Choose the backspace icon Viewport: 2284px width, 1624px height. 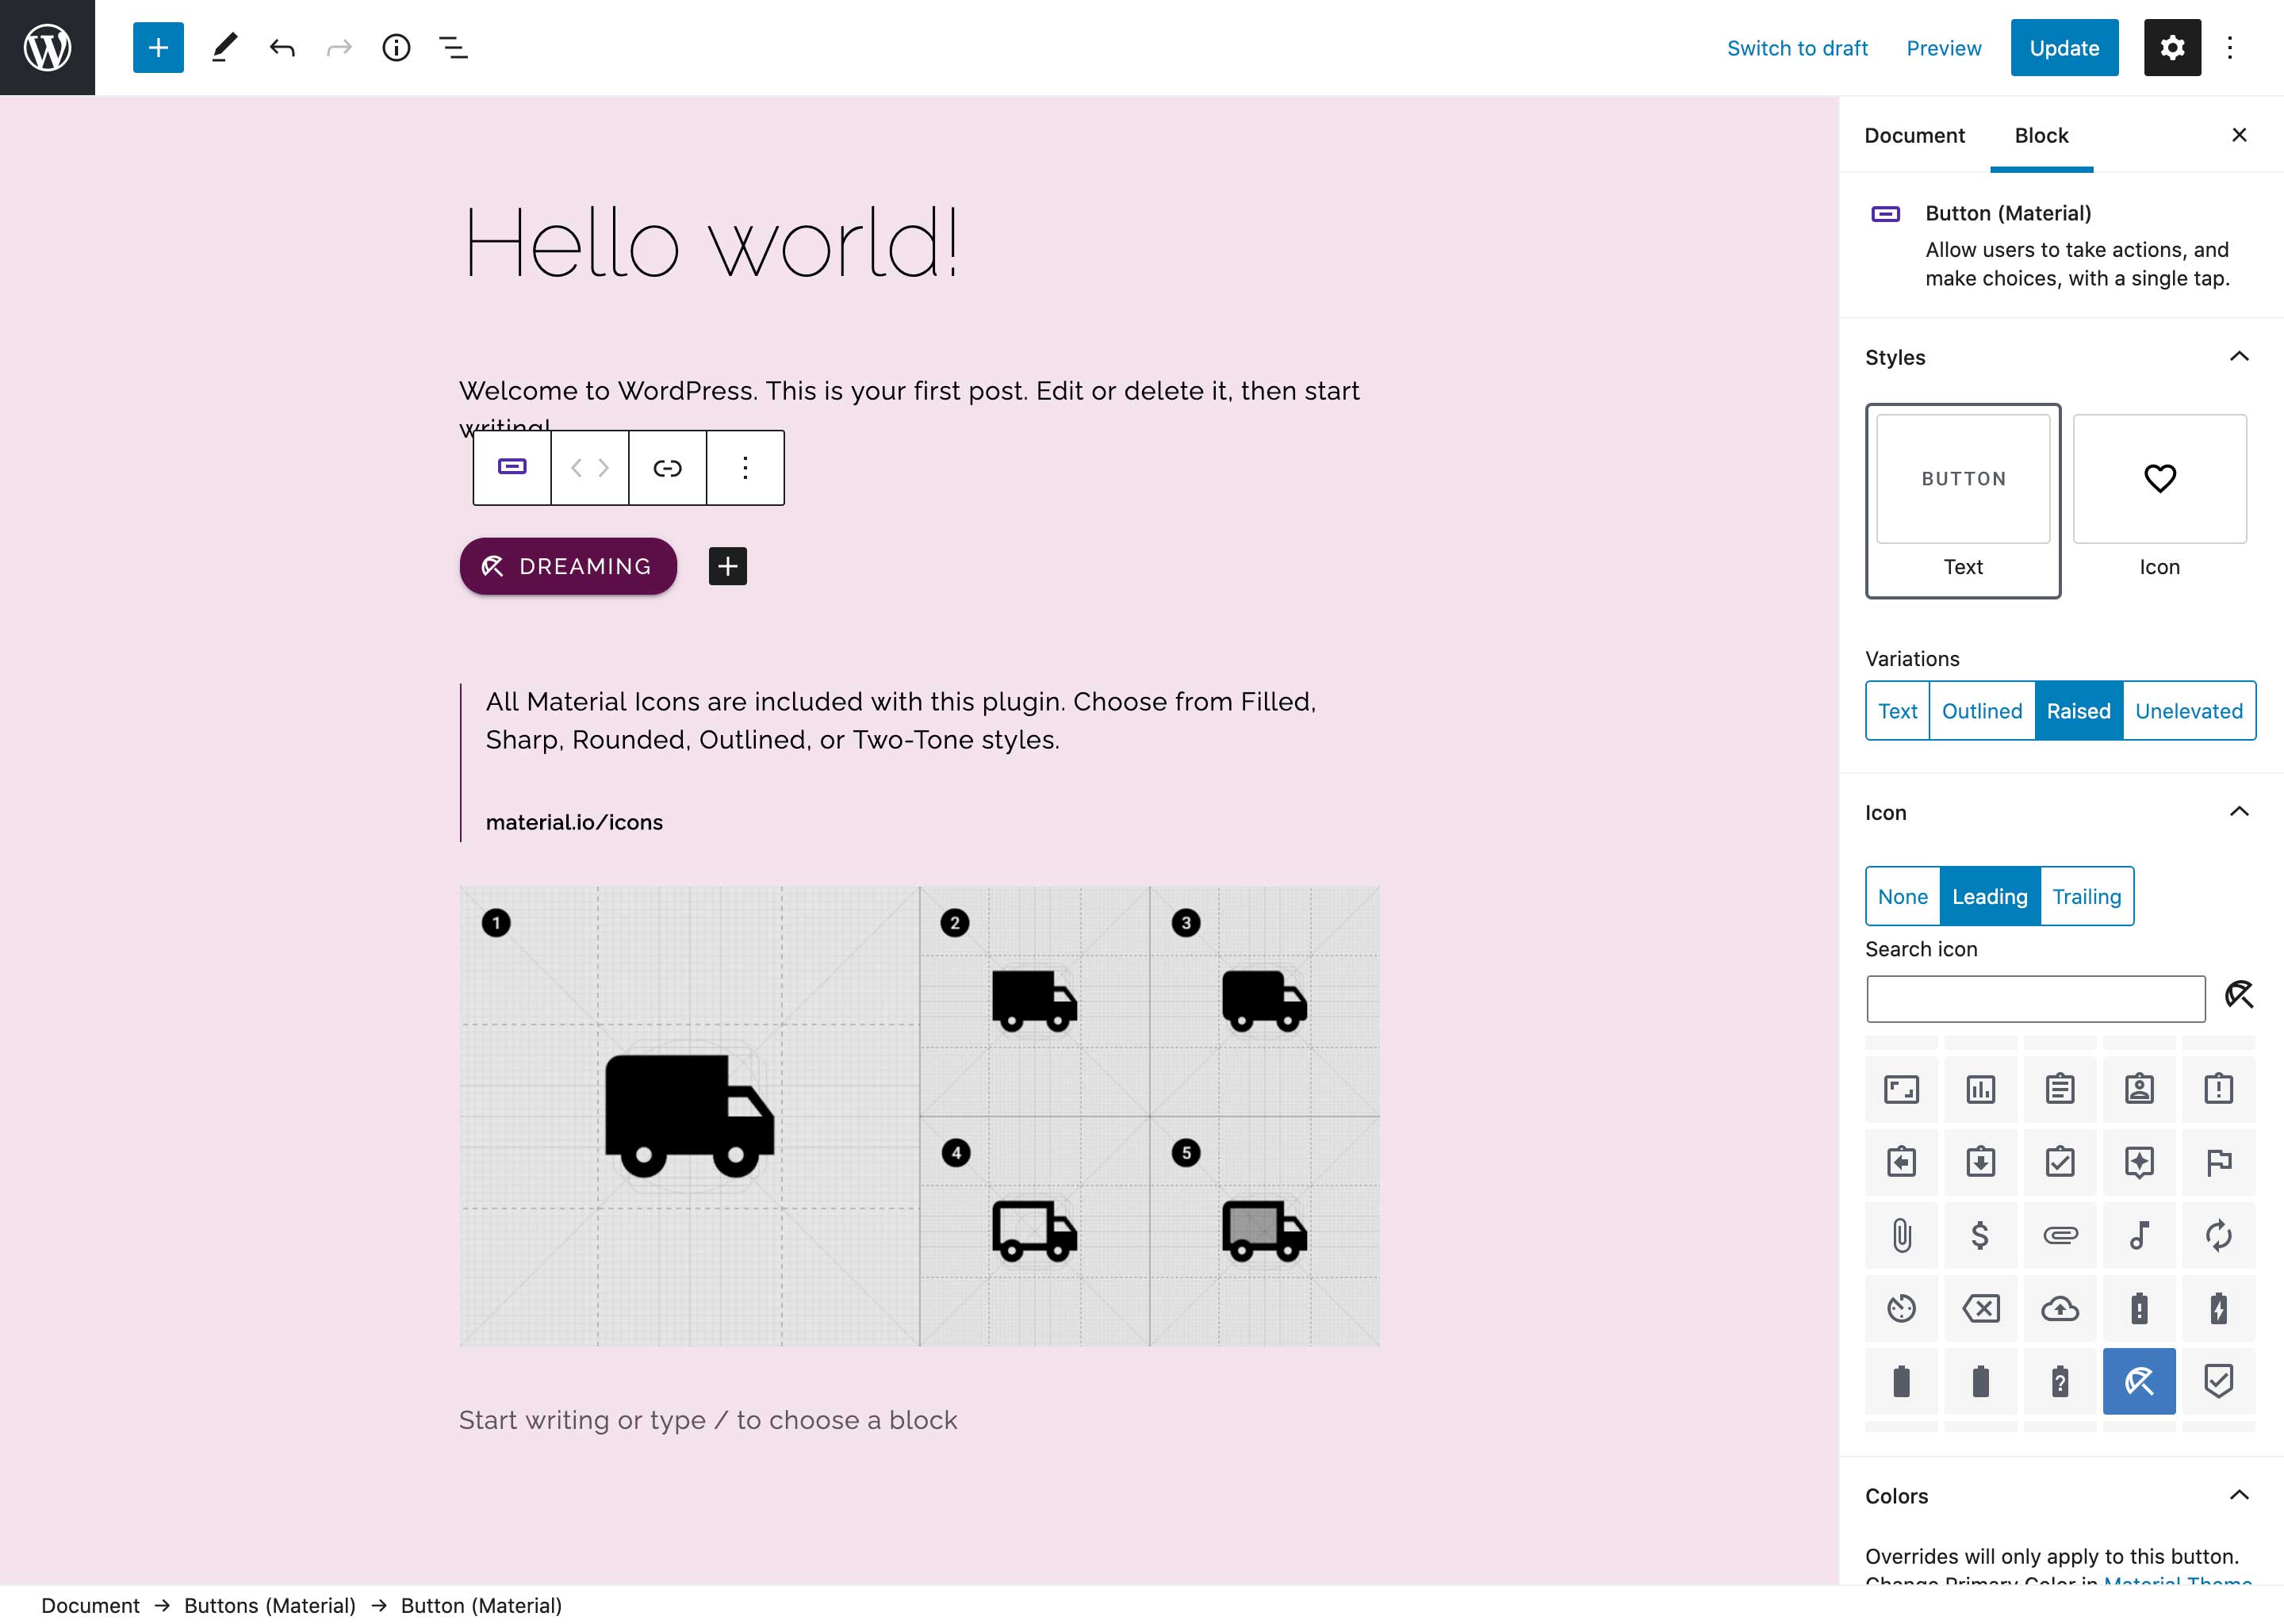pos(1980,1308)
